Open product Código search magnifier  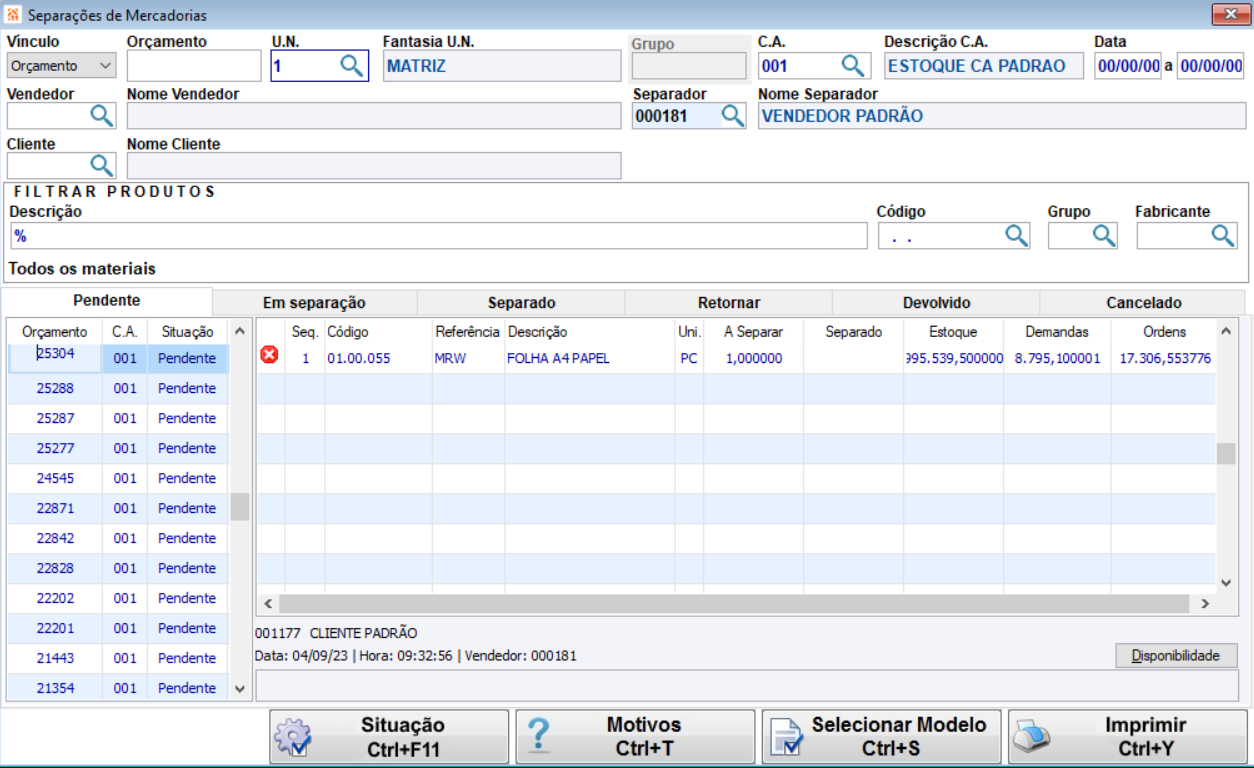pyautogui.click(x=1016, y=236)
